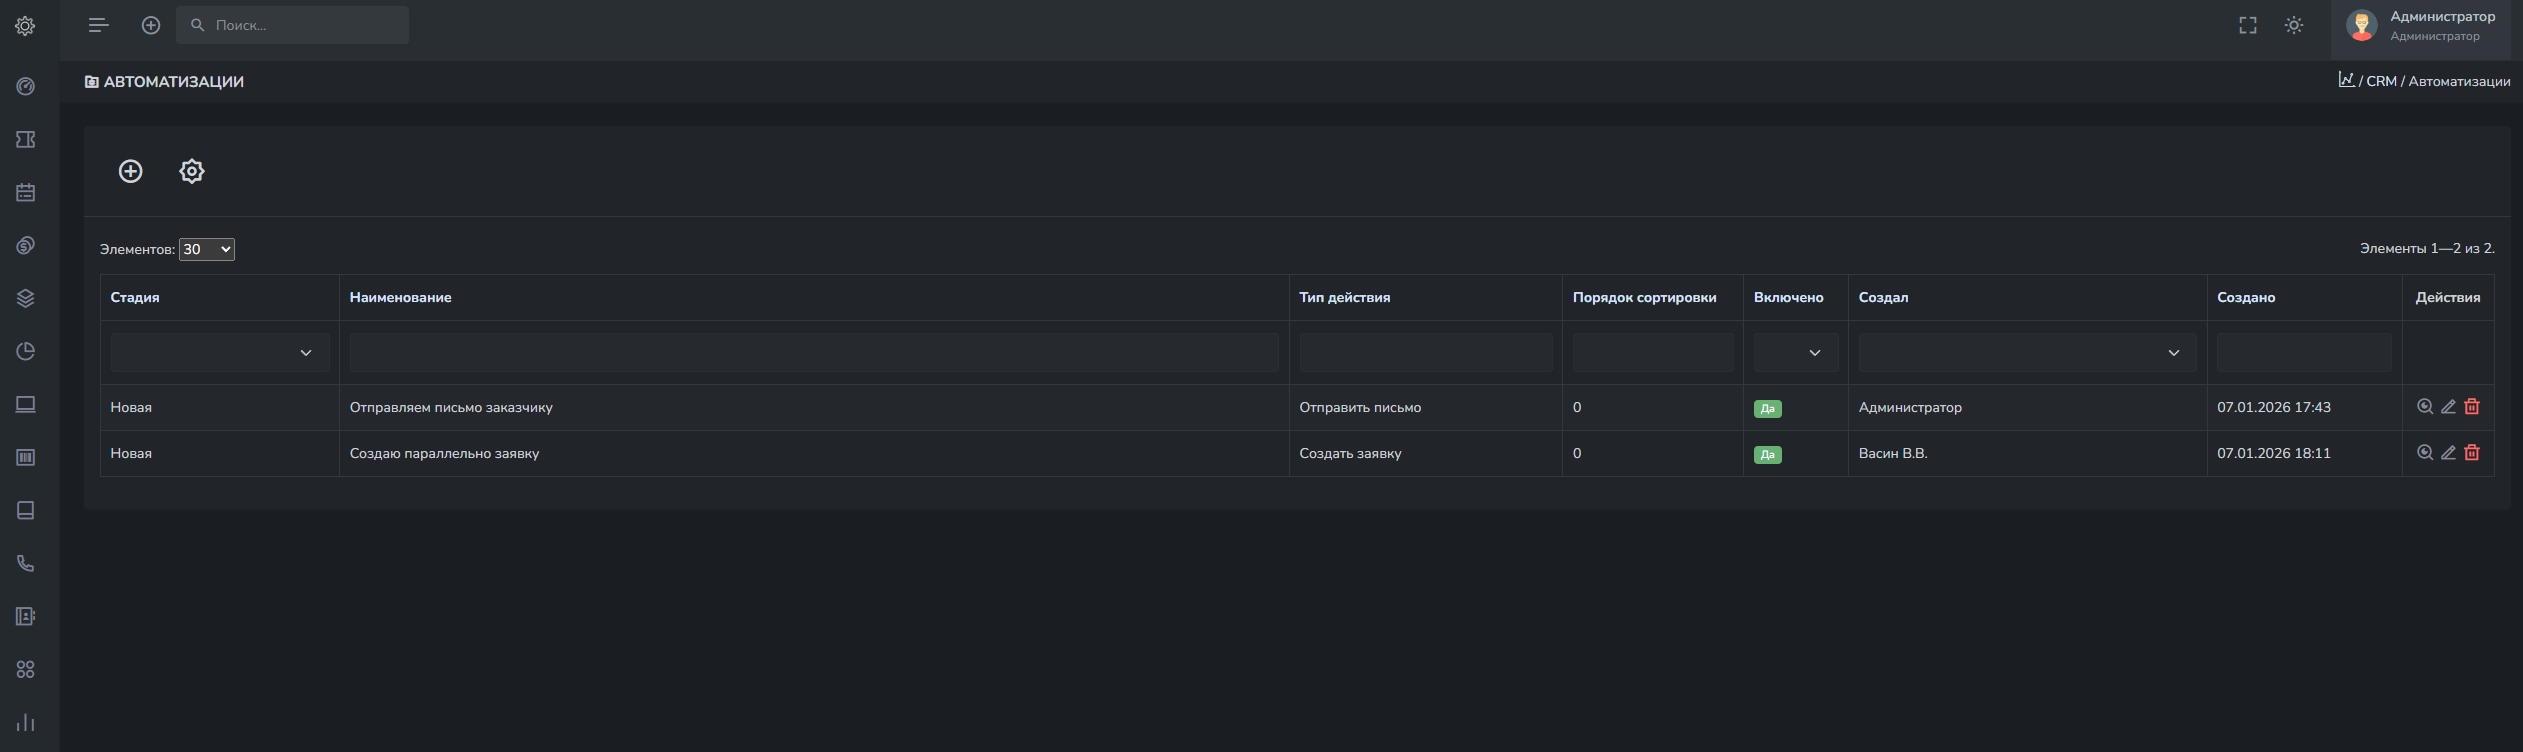Screen dimensions: 2523x752
Task: Toggle the sidebar menu hamburger button
Action: [98, 25]
